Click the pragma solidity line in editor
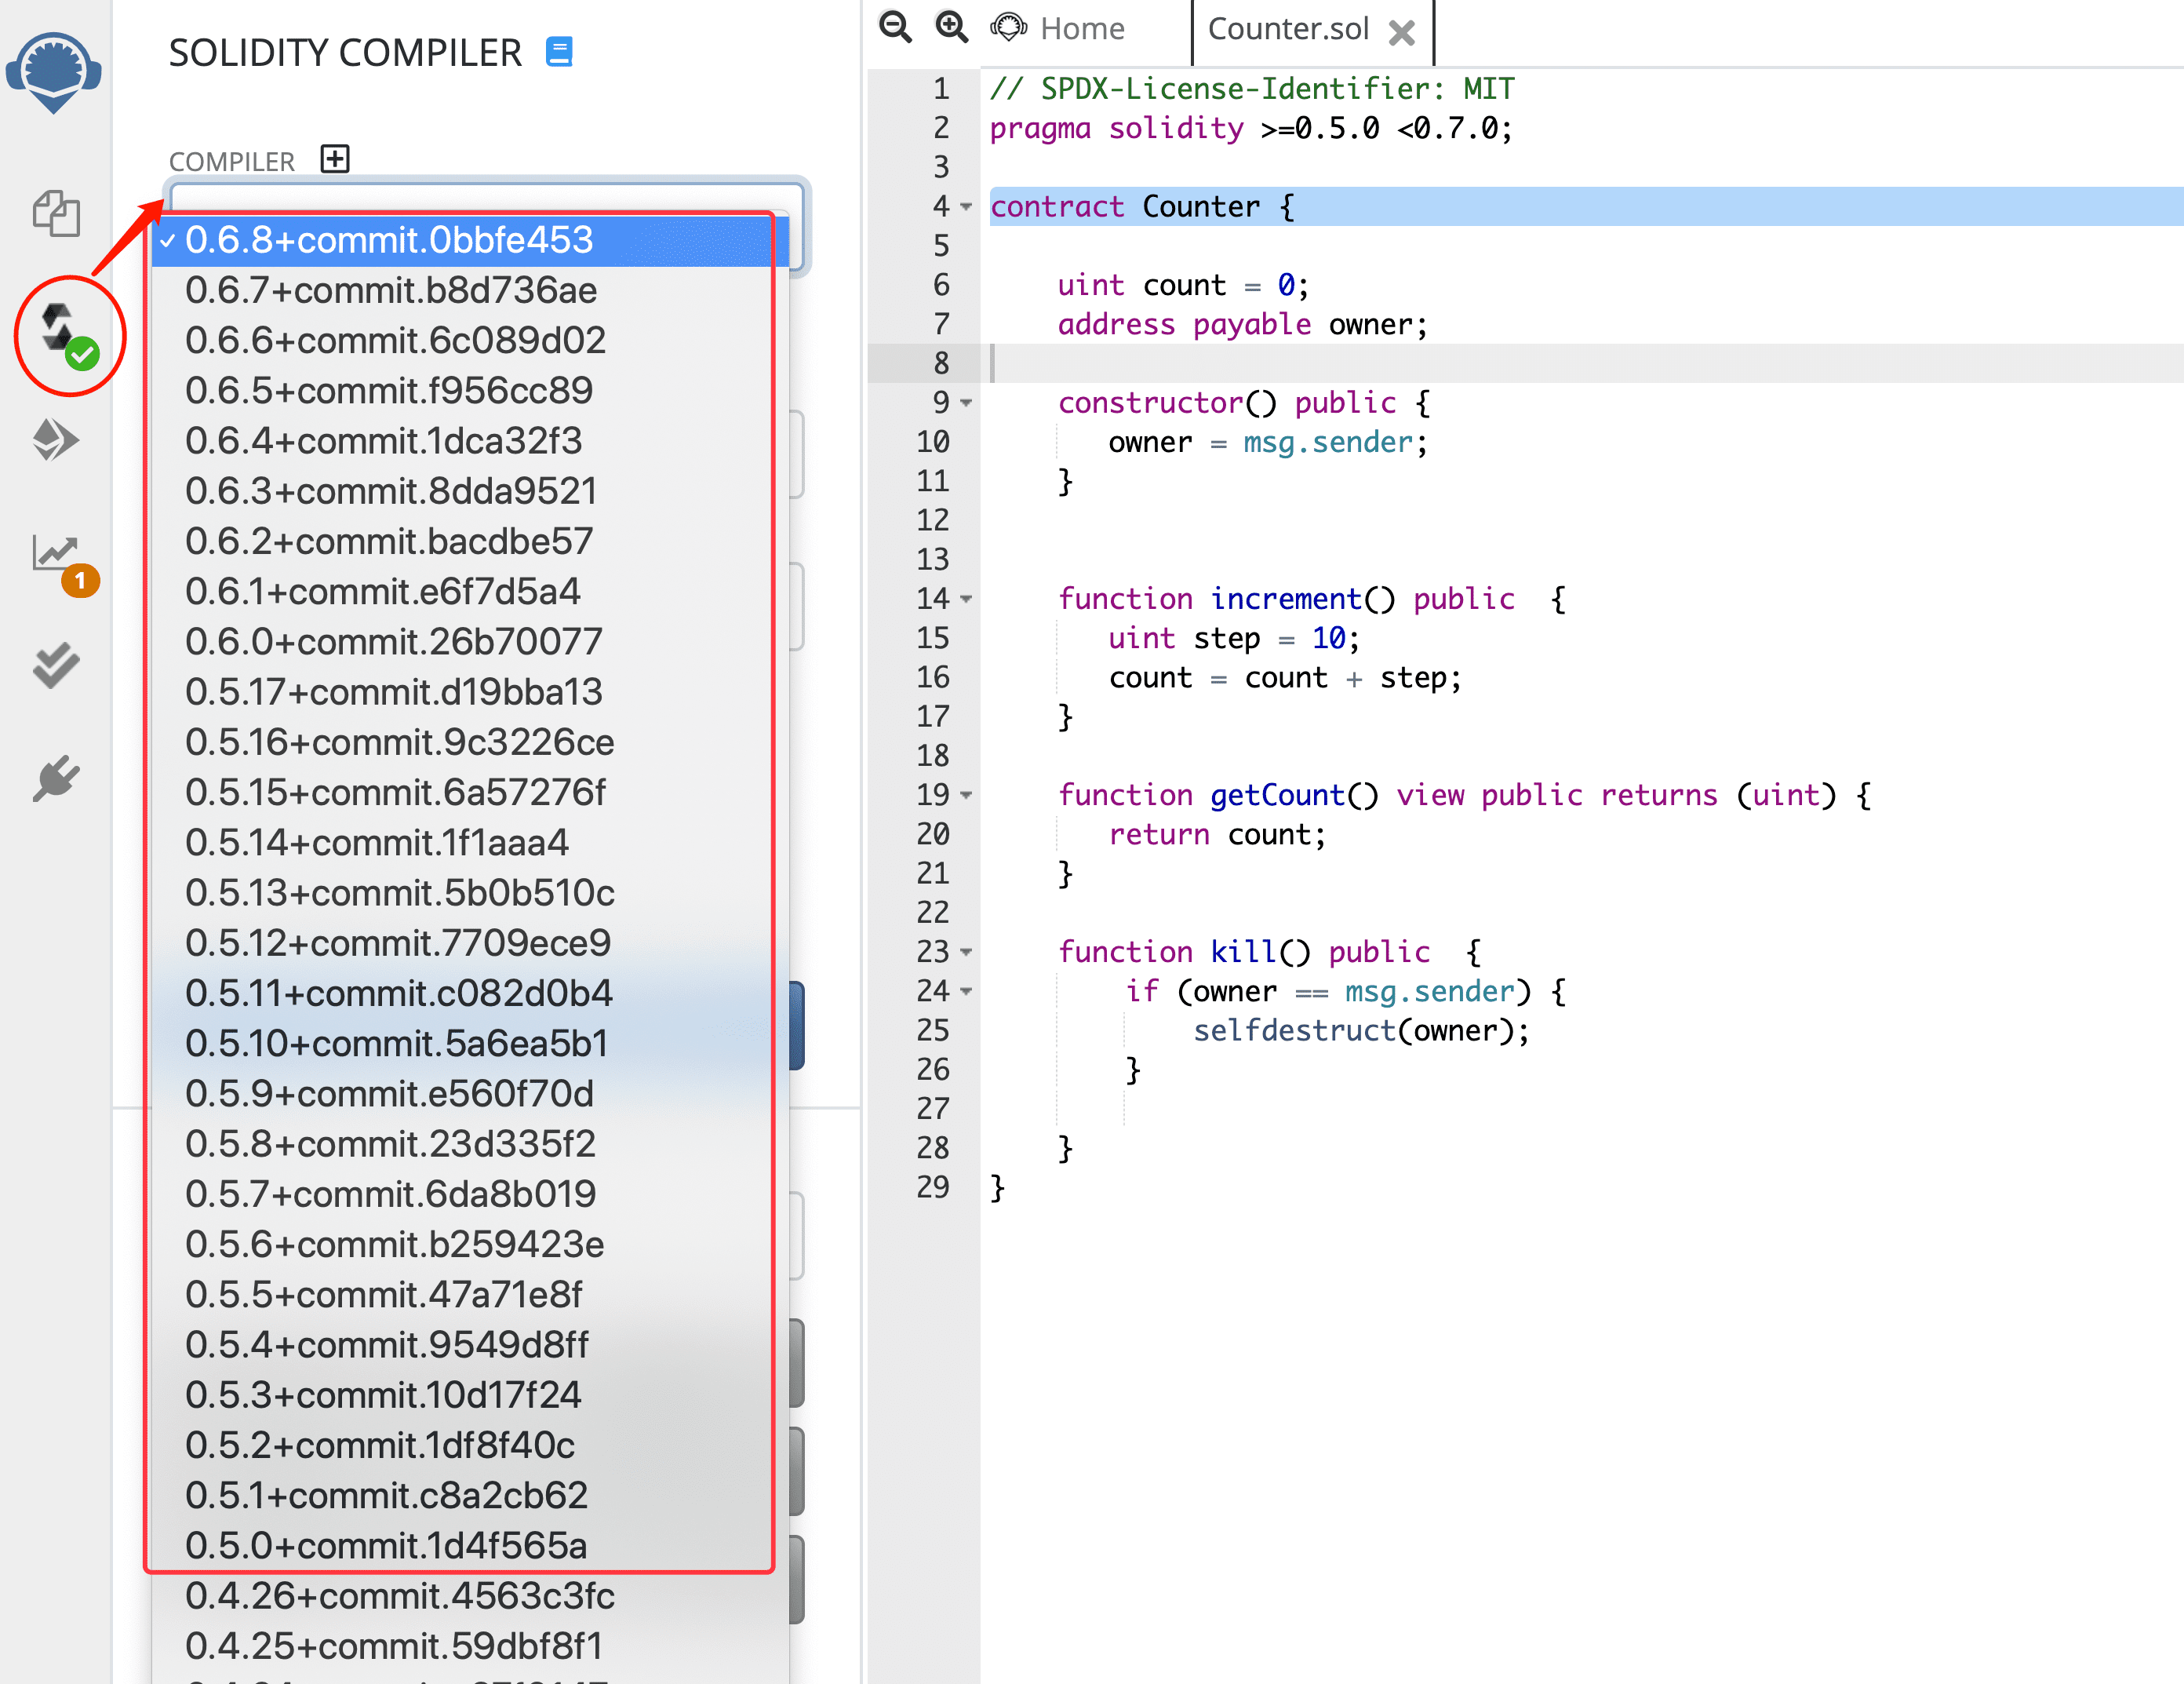Viewport: 2184px width, 1684px height. (1251, 128)
